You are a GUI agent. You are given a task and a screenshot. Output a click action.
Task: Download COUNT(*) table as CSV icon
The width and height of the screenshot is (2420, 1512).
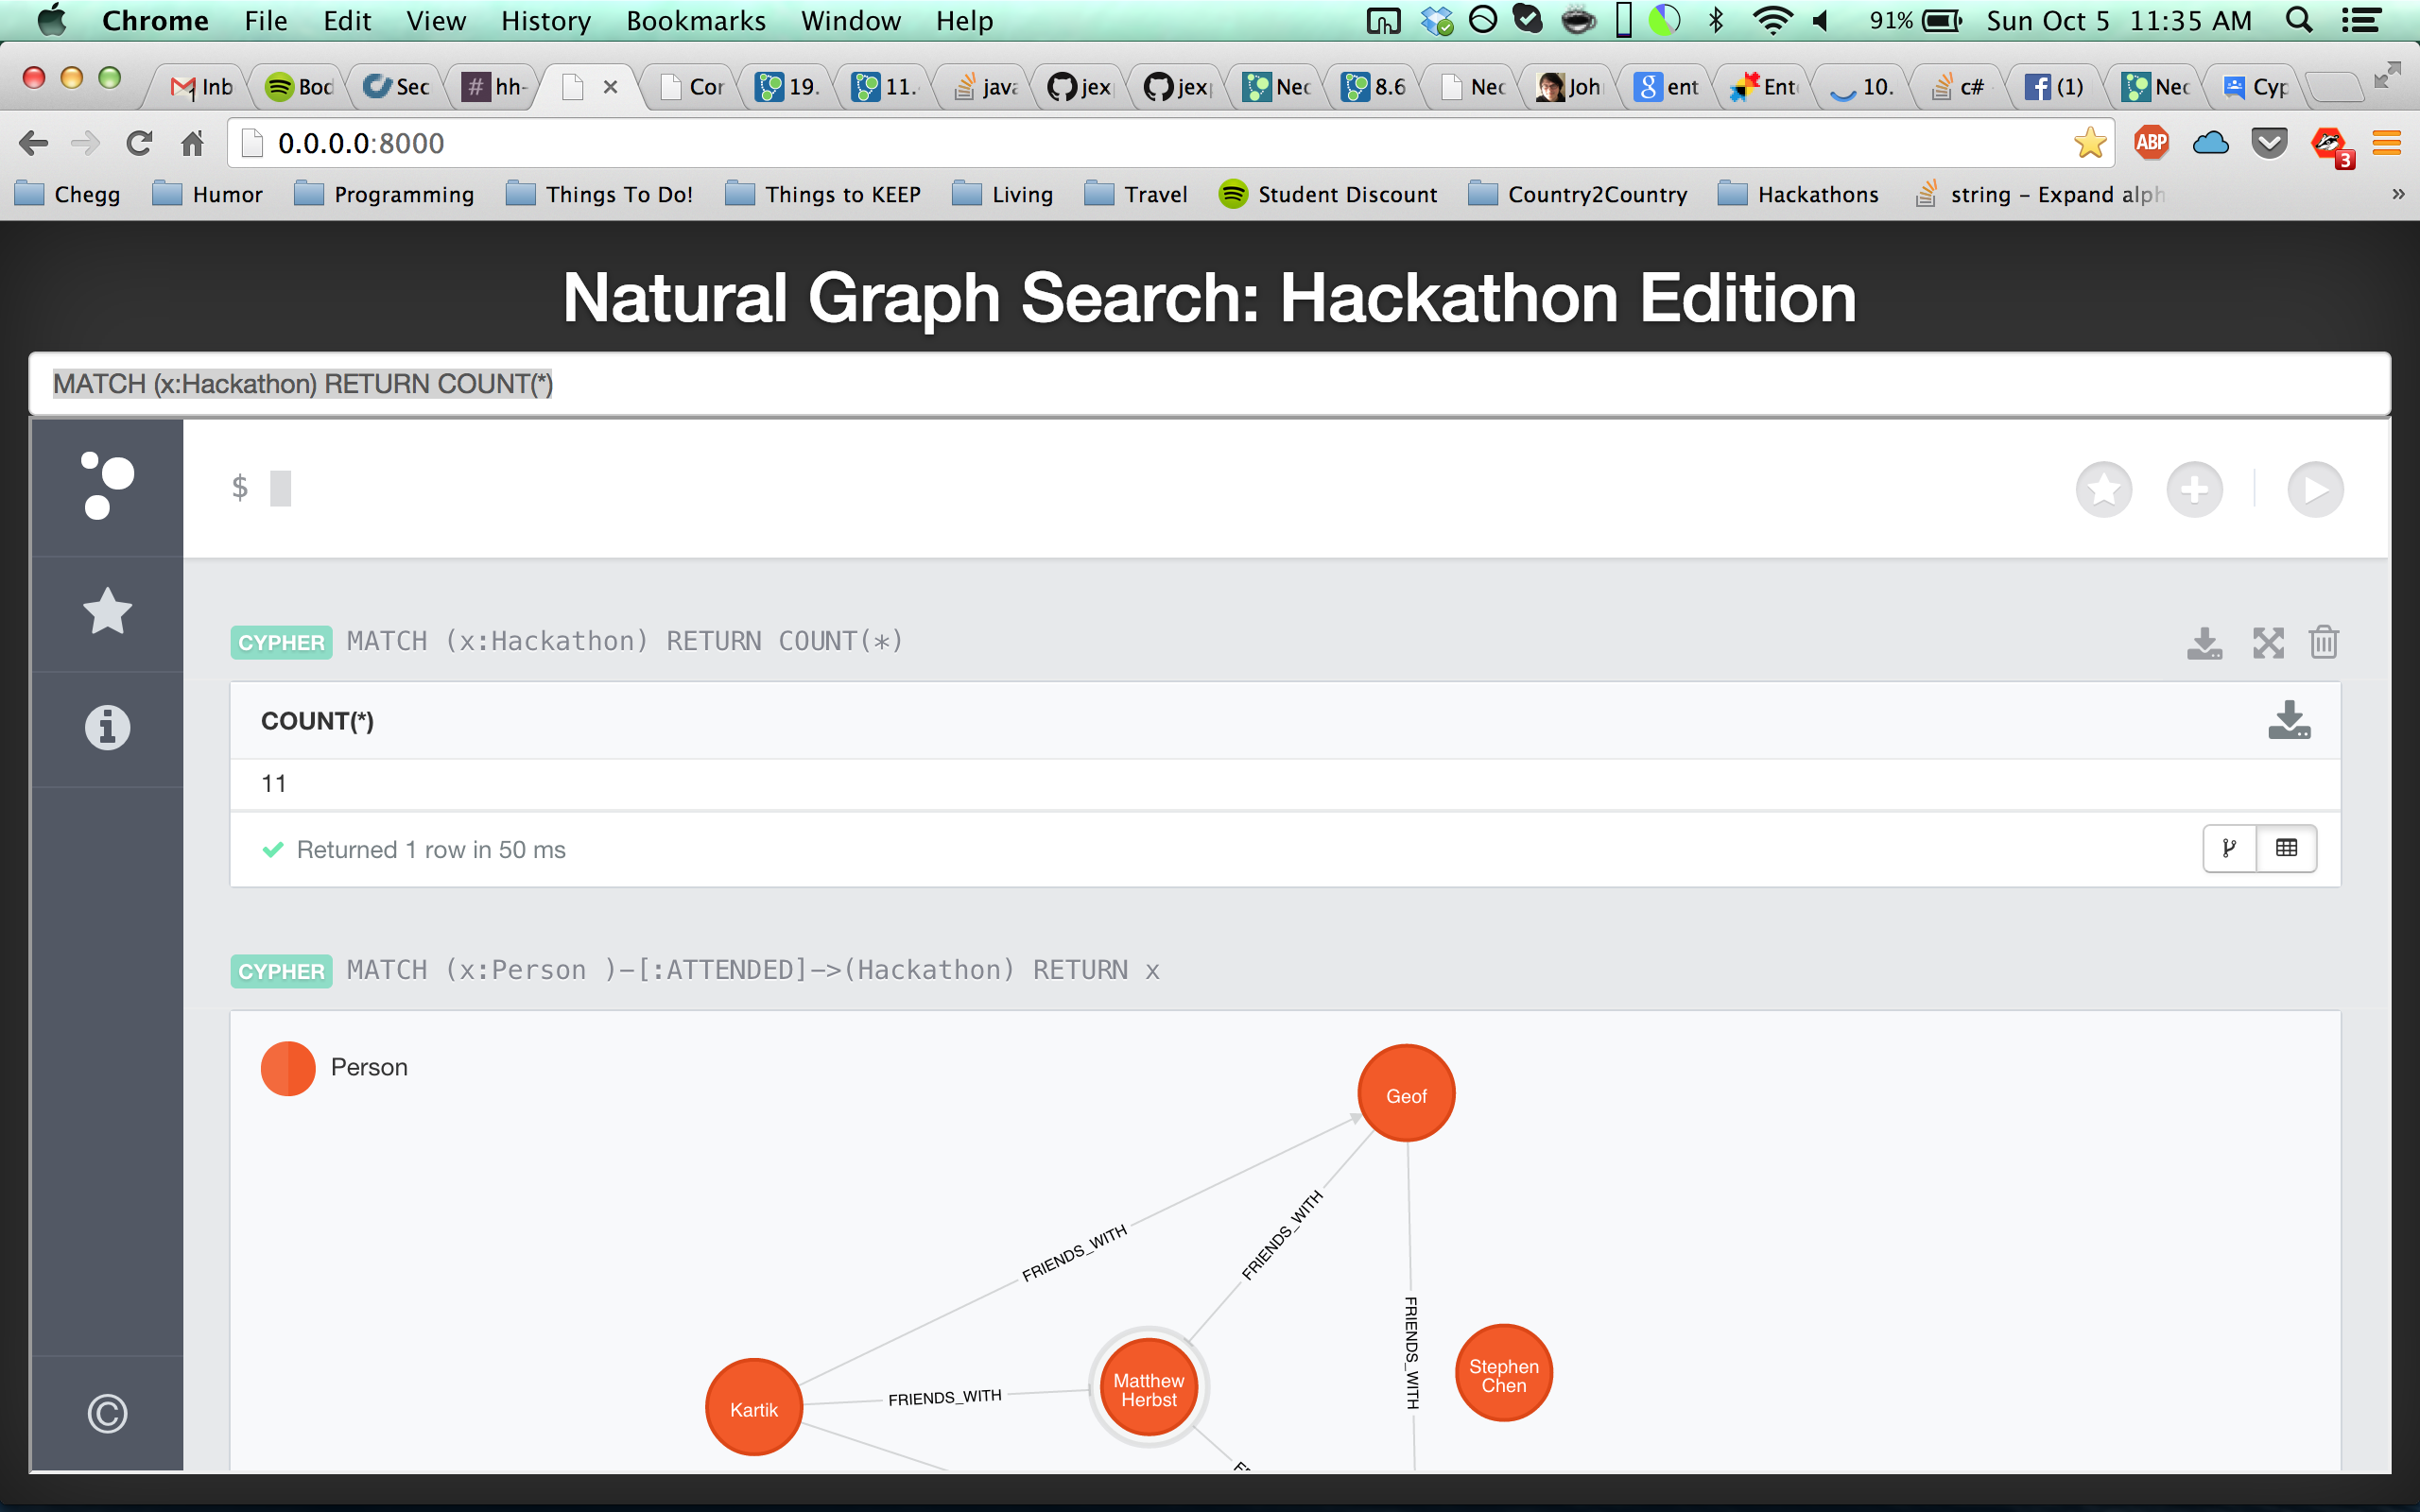[x=2289, y=720]
